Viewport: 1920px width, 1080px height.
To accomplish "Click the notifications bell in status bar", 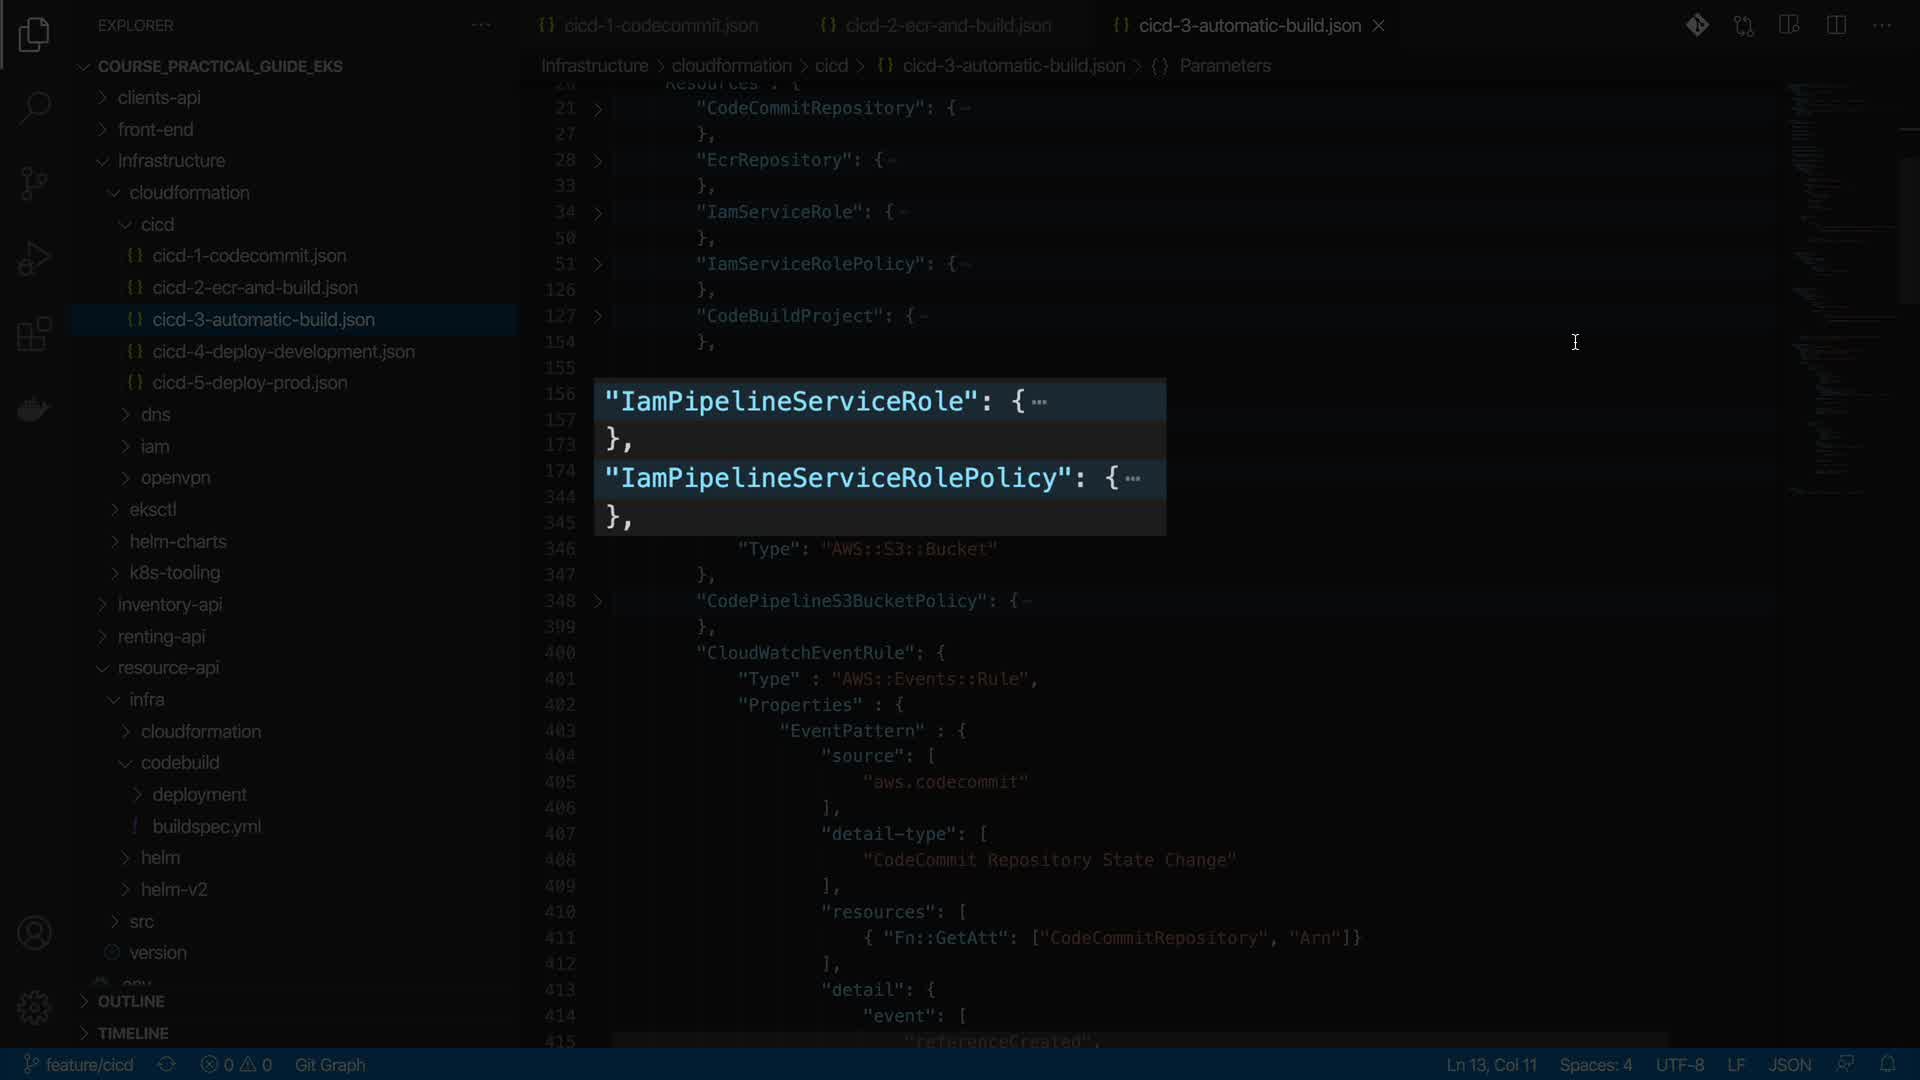I will (x=1887, y=1064).
